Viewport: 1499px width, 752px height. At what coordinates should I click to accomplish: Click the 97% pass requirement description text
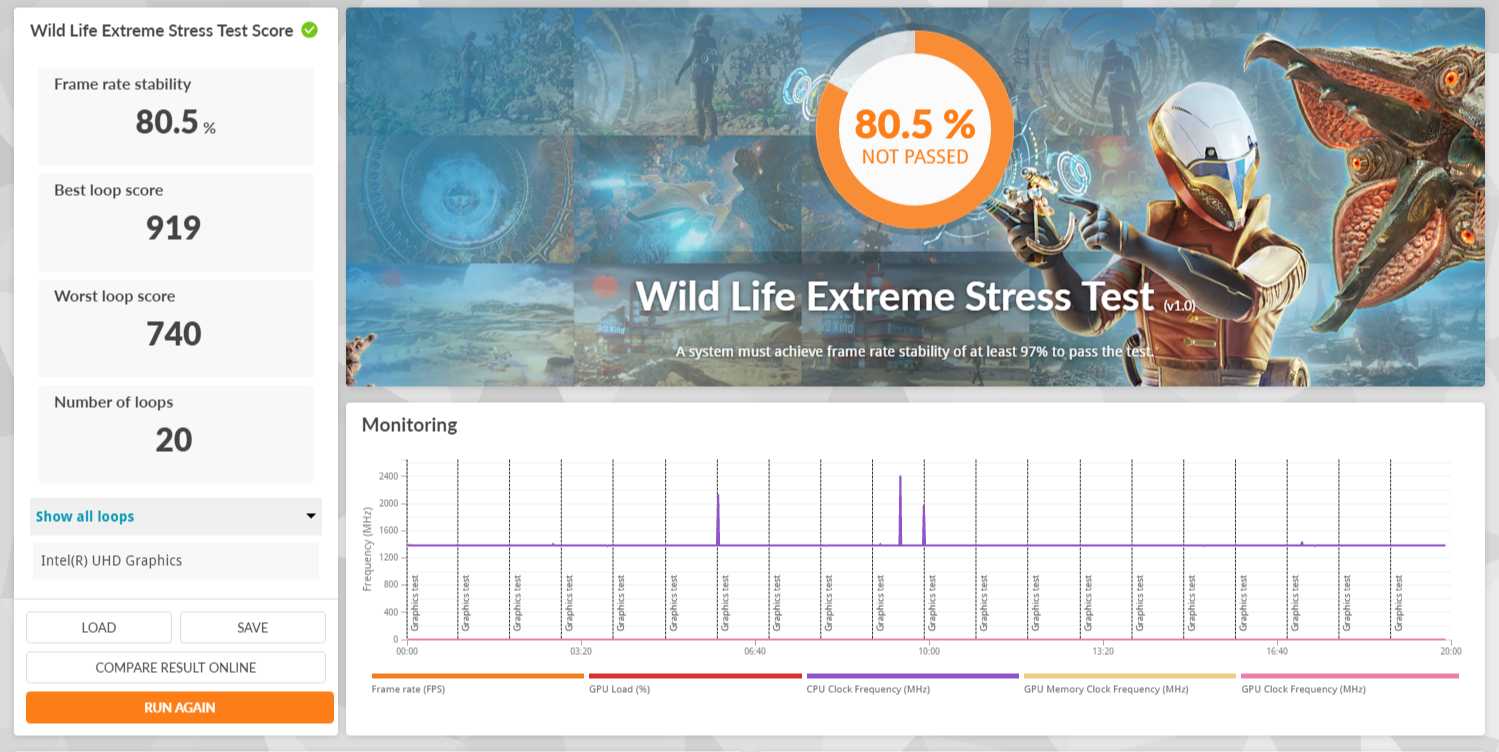[x=914, y=352]
